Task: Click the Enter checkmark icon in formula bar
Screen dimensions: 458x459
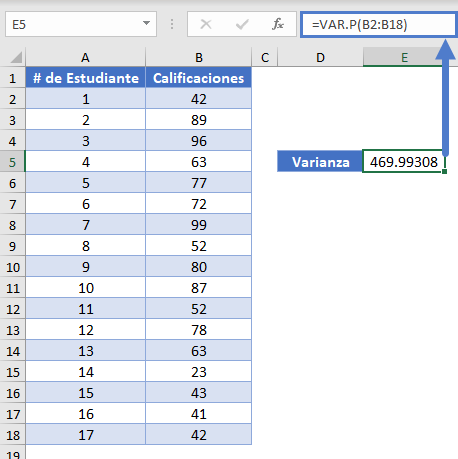Action: 242,24
